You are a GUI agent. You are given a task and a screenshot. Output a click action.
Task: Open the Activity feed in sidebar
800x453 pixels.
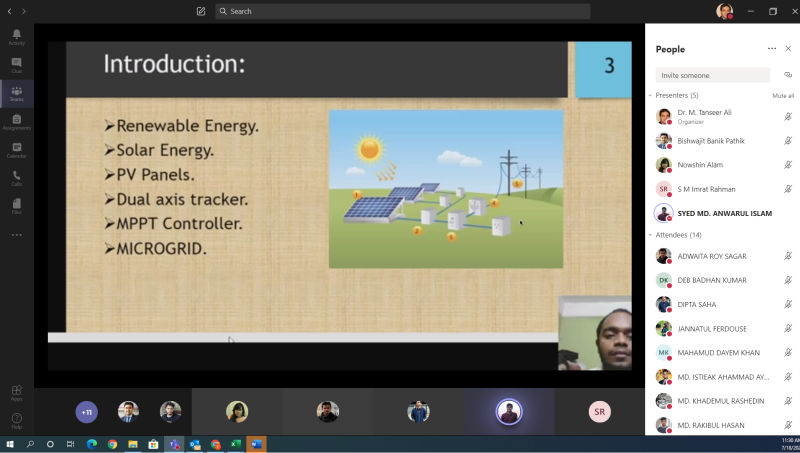(16, 37)
